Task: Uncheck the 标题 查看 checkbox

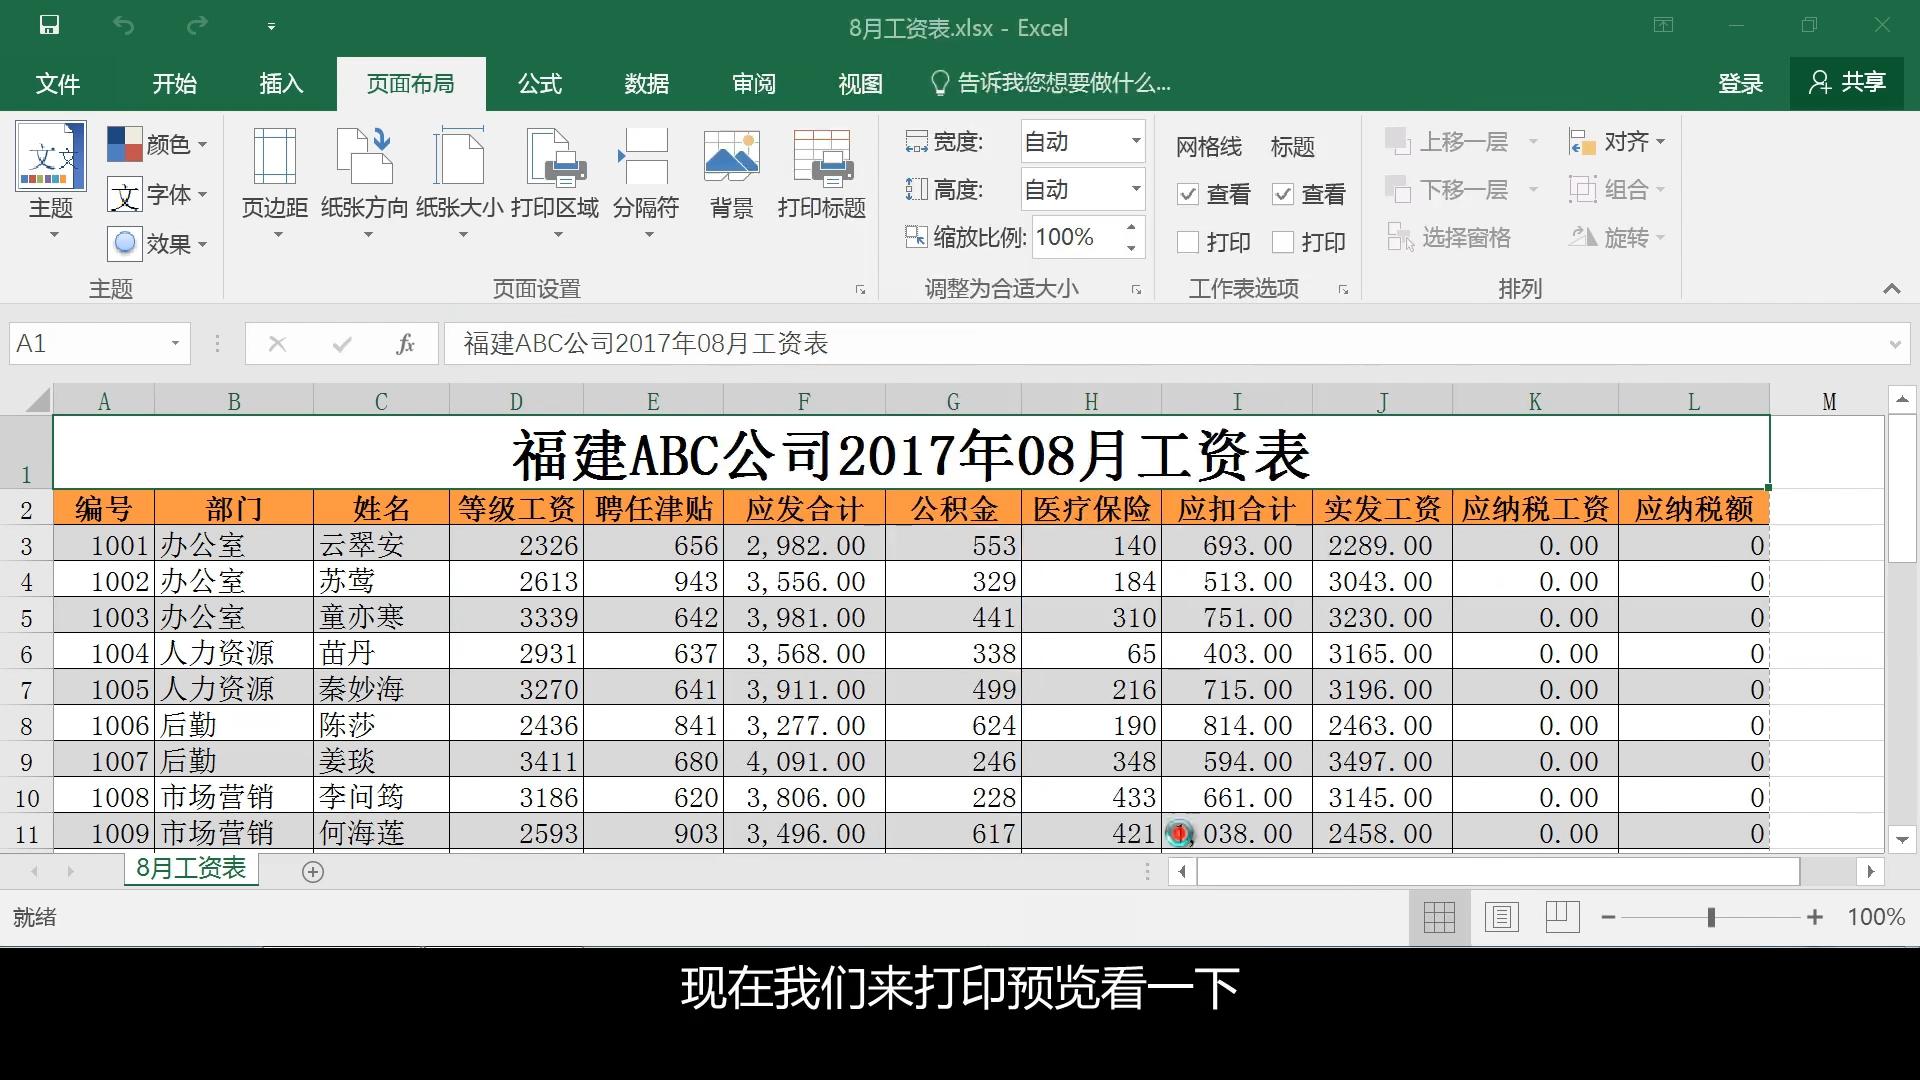Action: pos(1283,194)
